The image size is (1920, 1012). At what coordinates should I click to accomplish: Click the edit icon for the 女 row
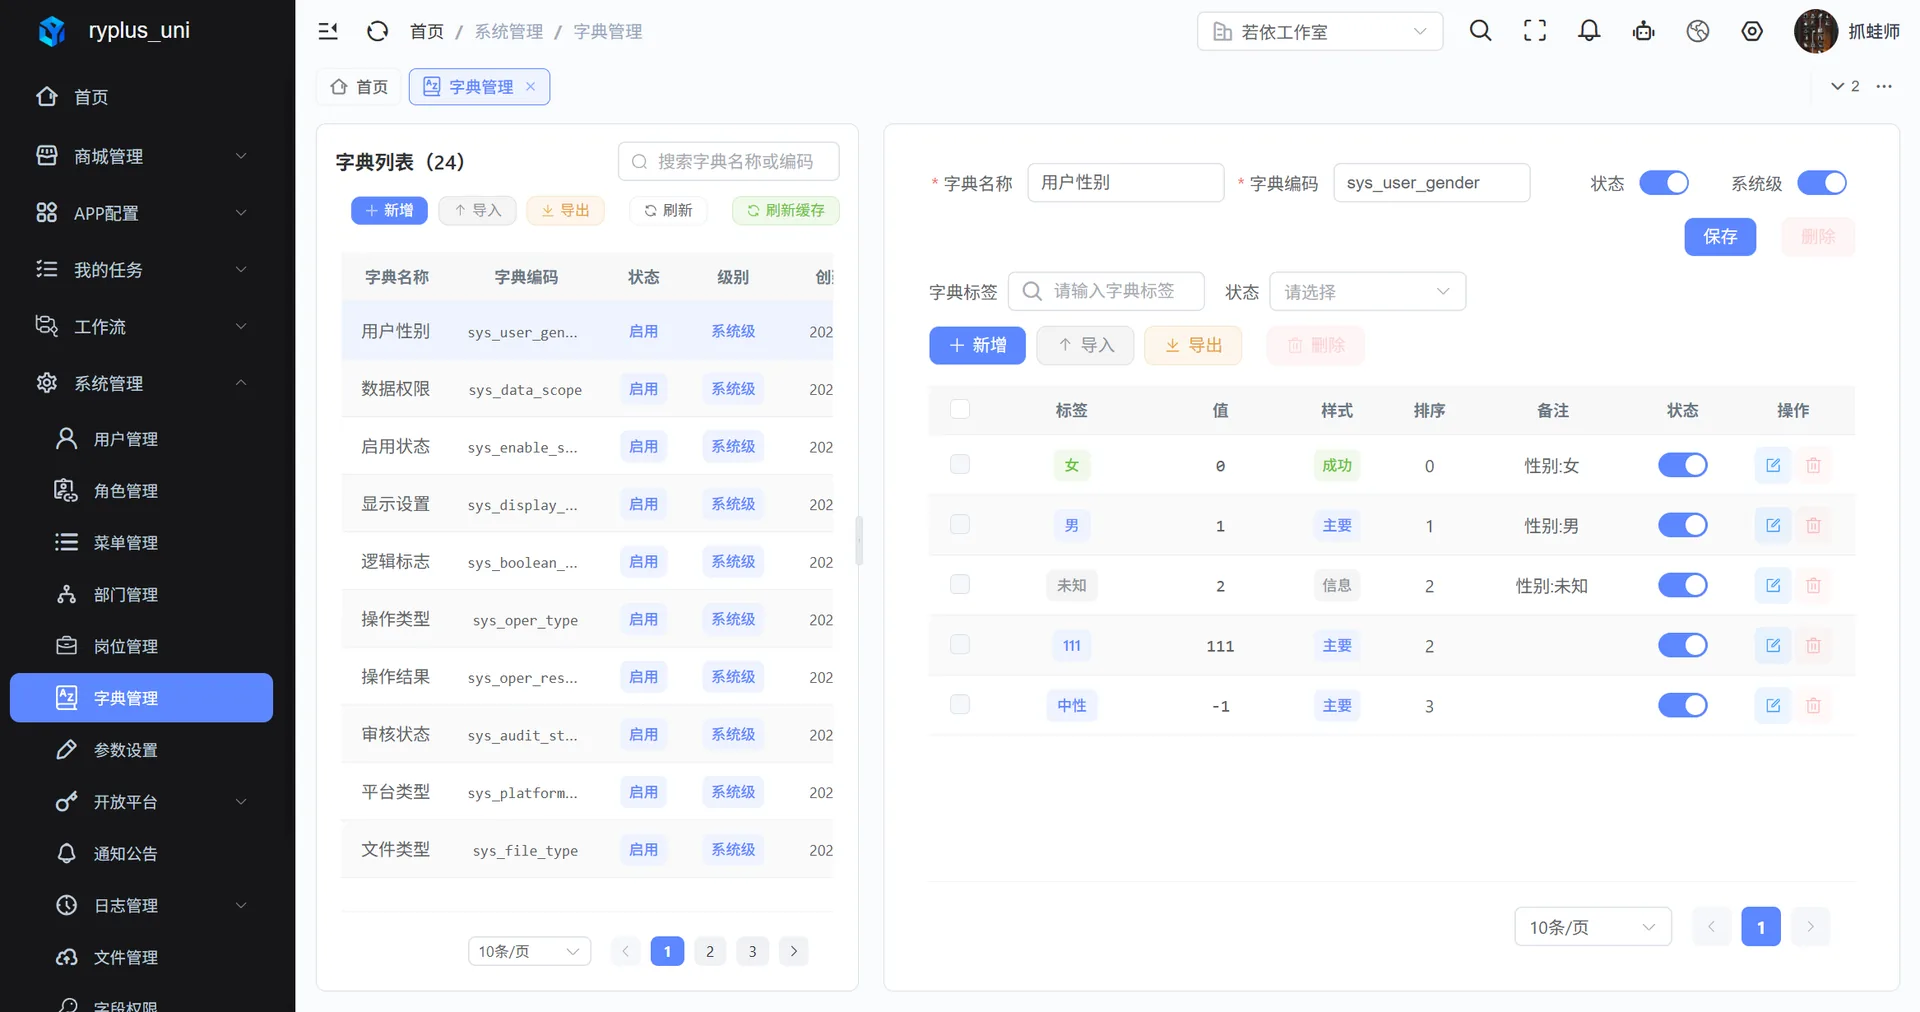click(x=1773, y=465)
